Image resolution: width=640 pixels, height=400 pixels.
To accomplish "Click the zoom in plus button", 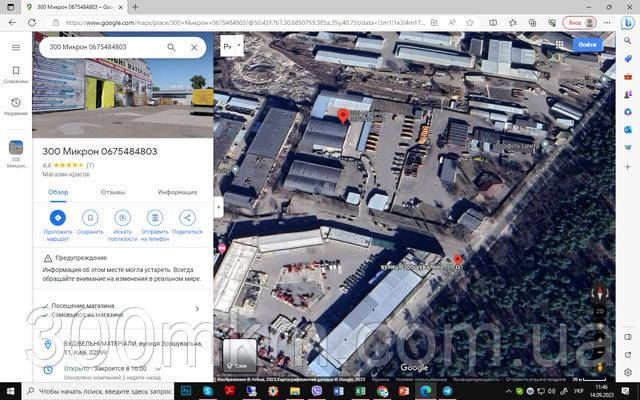I will (x=600, y=340).
